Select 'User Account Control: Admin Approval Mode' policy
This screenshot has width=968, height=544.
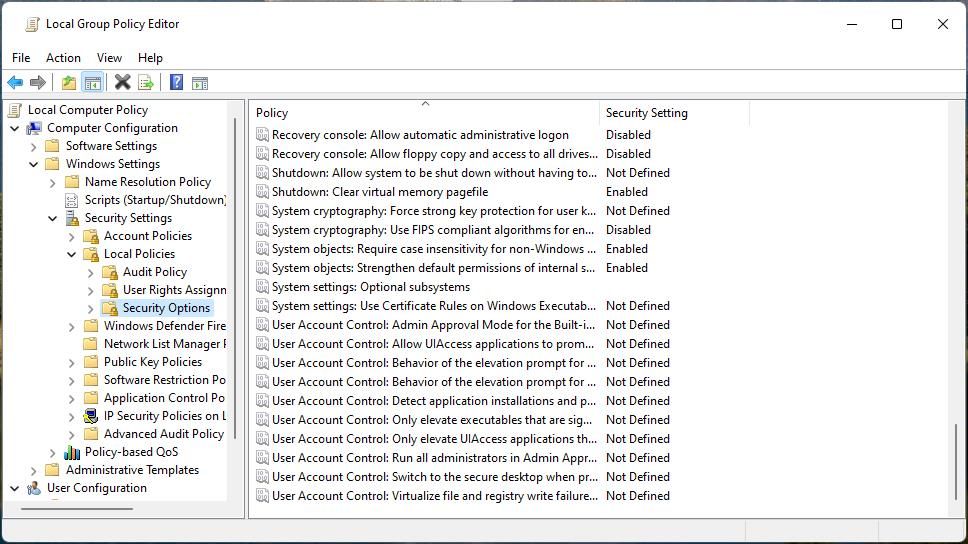pyautogui.click(x=433, y=325)
